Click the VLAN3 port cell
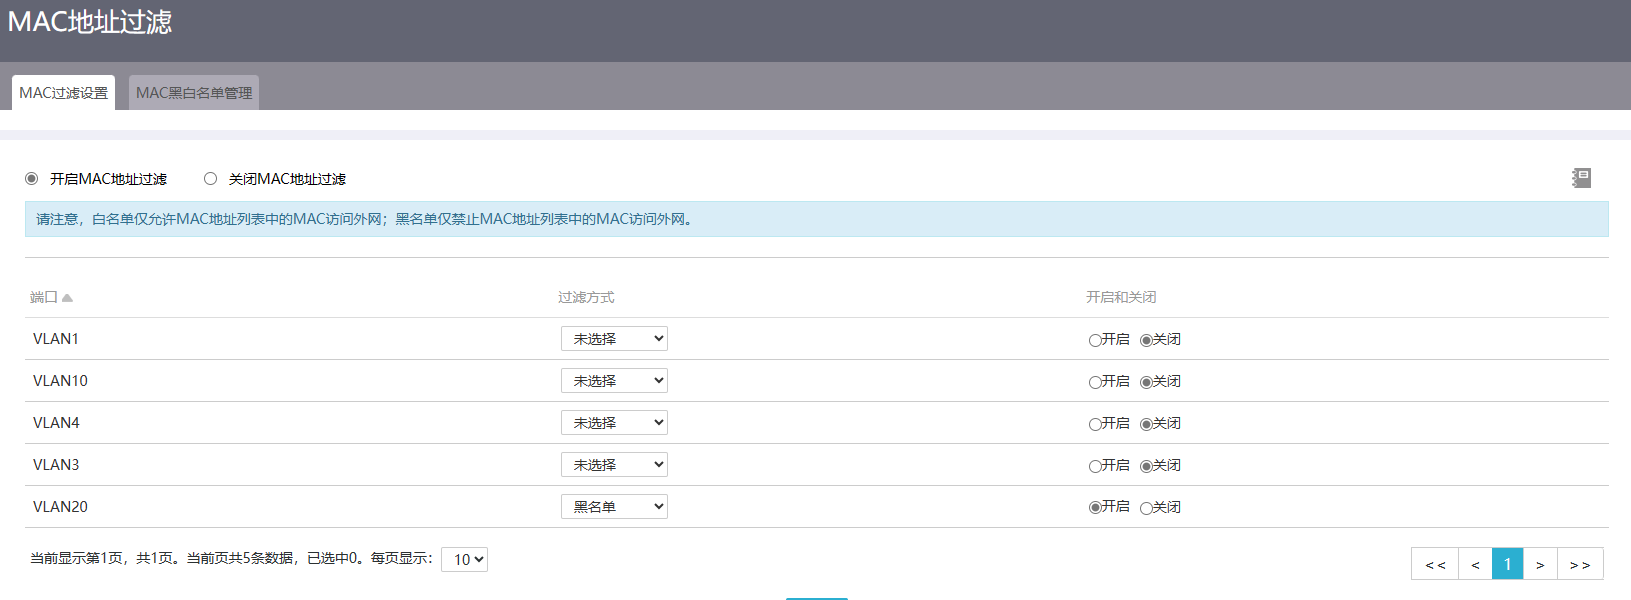Screen dimensions: 1631x600 point(56,465)
